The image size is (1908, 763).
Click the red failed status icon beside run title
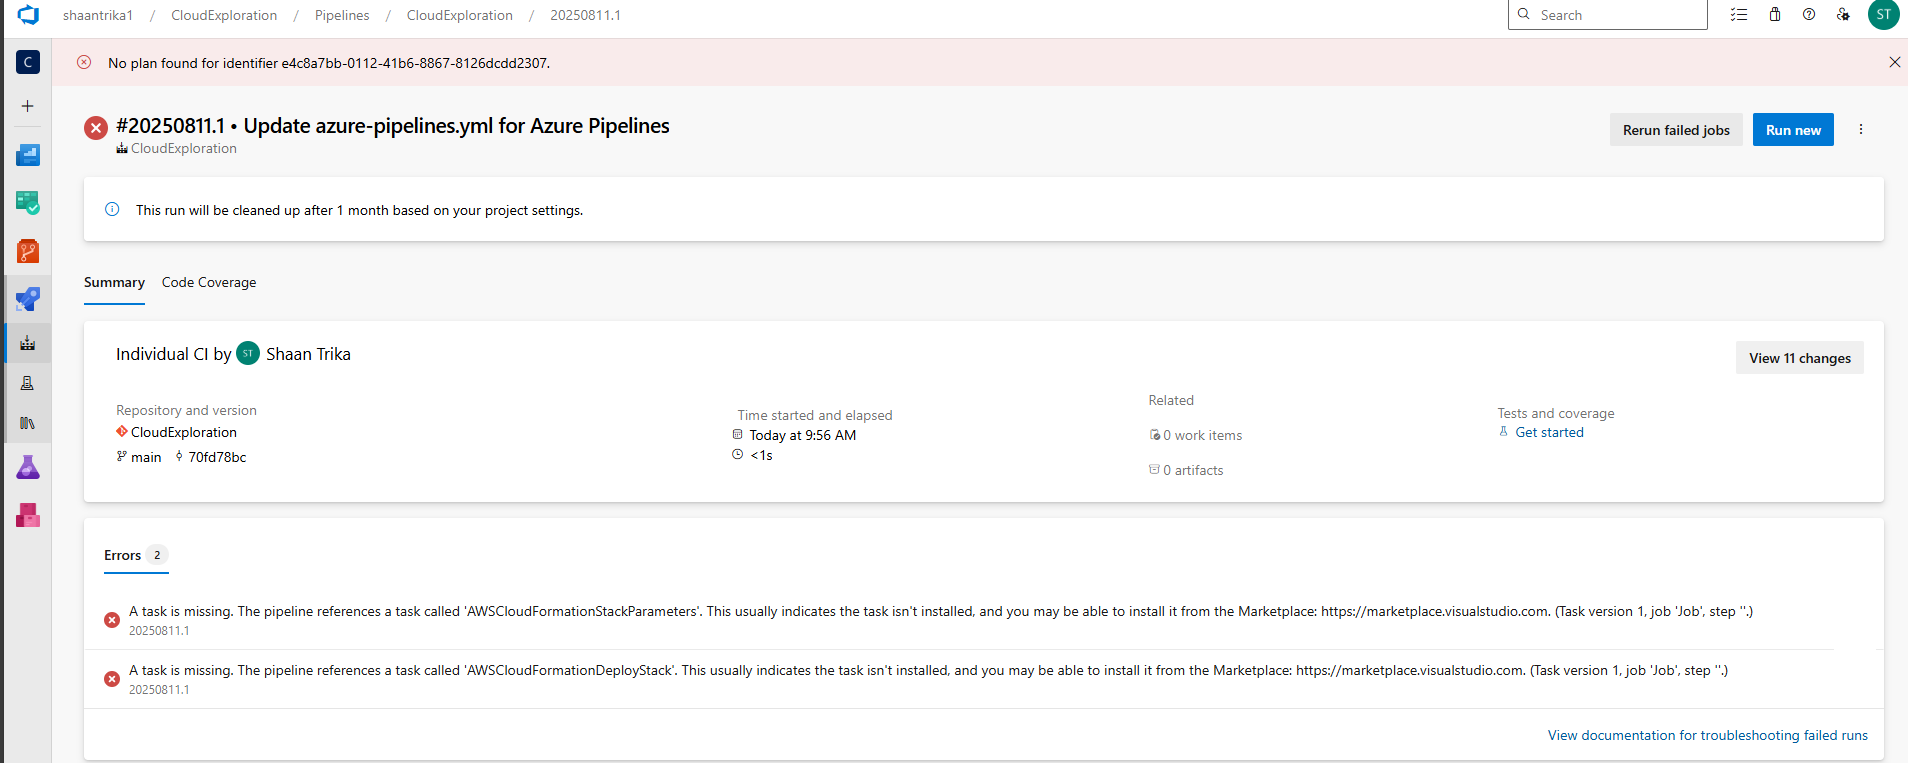tap(96, 128)
